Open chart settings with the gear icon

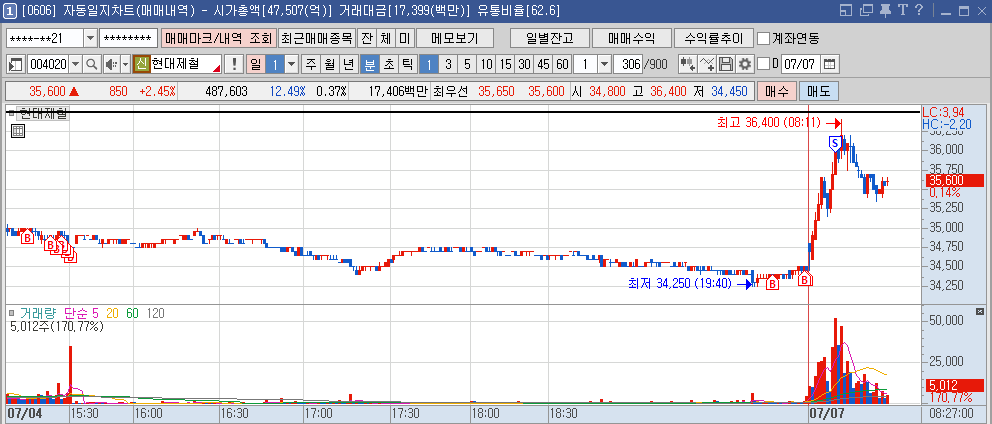(745, 64)
